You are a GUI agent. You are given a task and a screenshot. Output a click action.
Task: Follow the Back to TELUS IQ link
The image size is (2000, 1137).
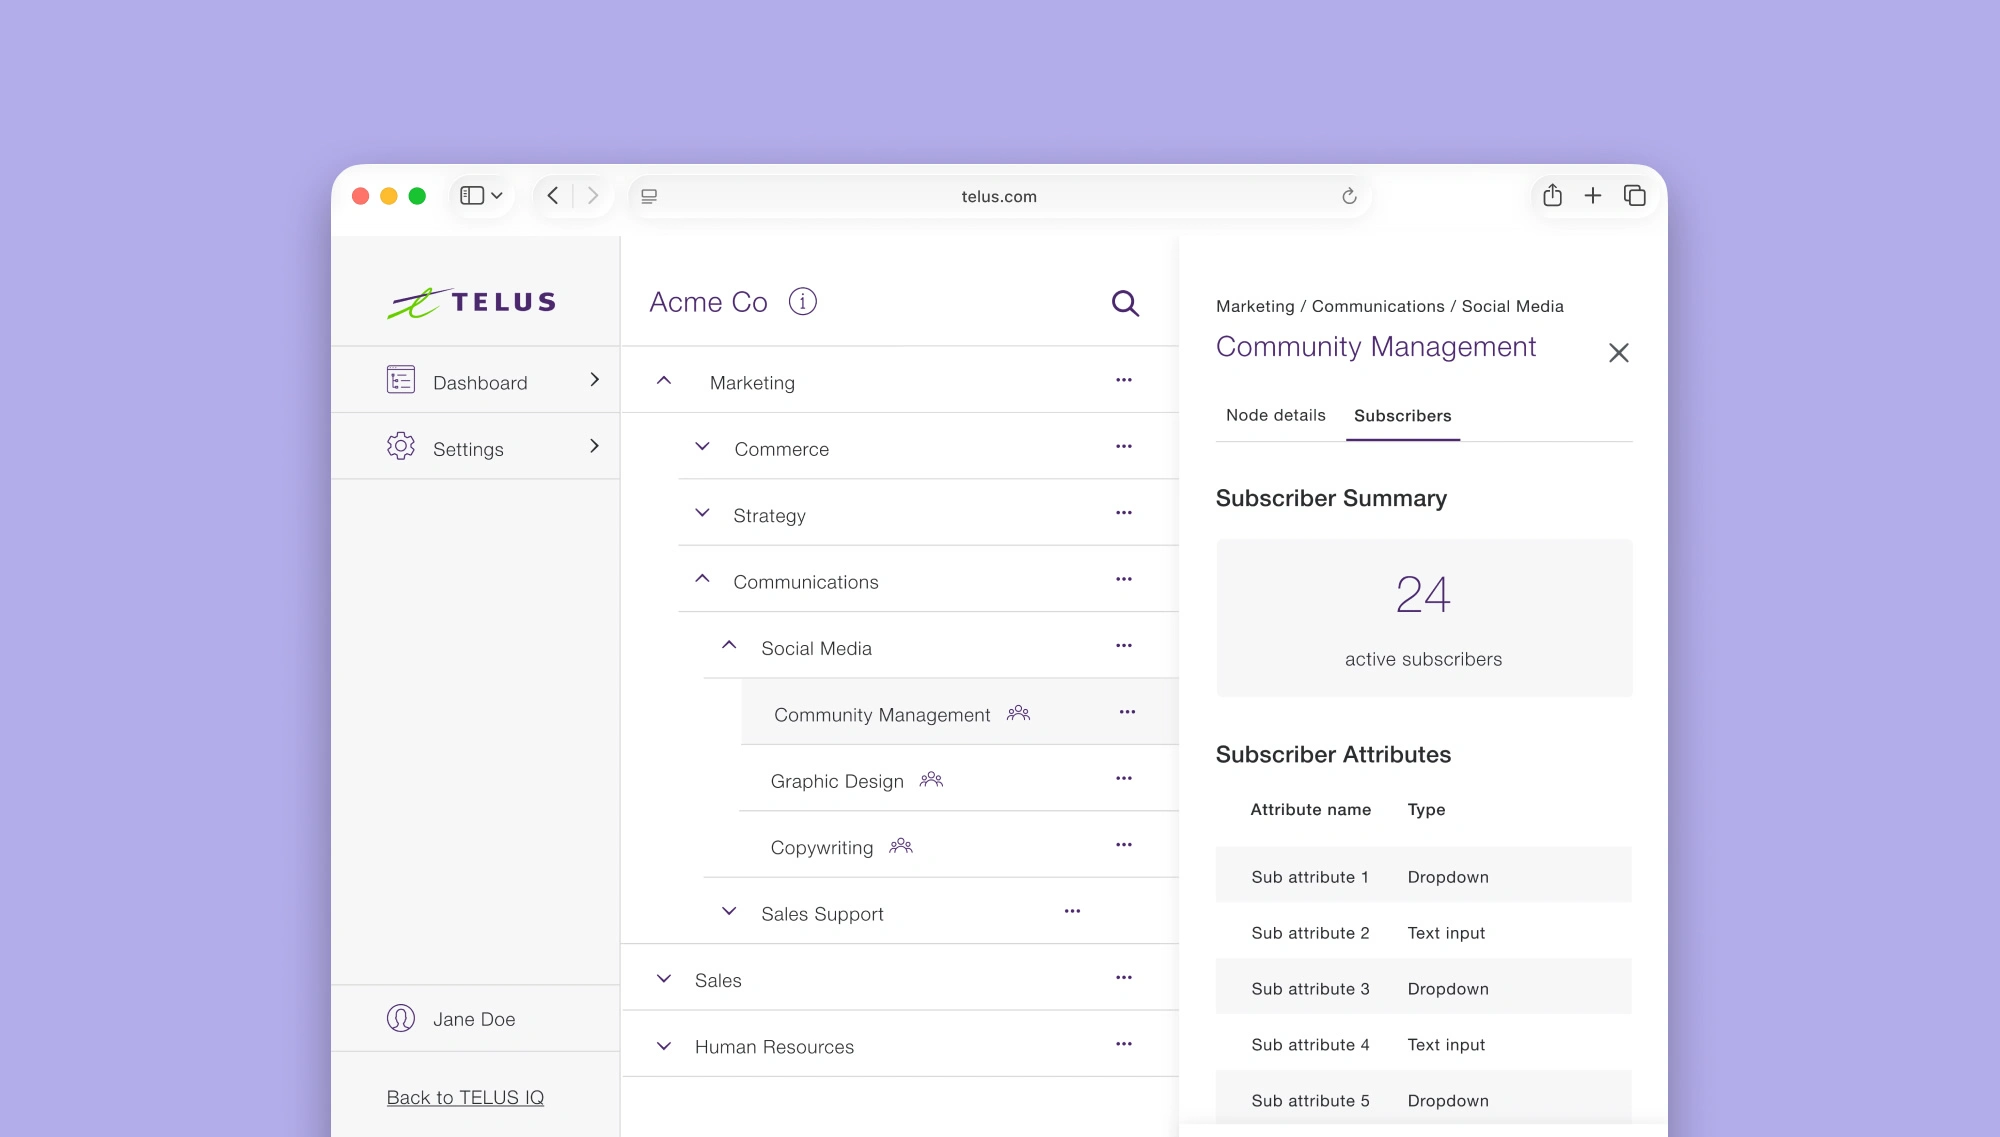pyautogui.click(x=465, y=1097)
